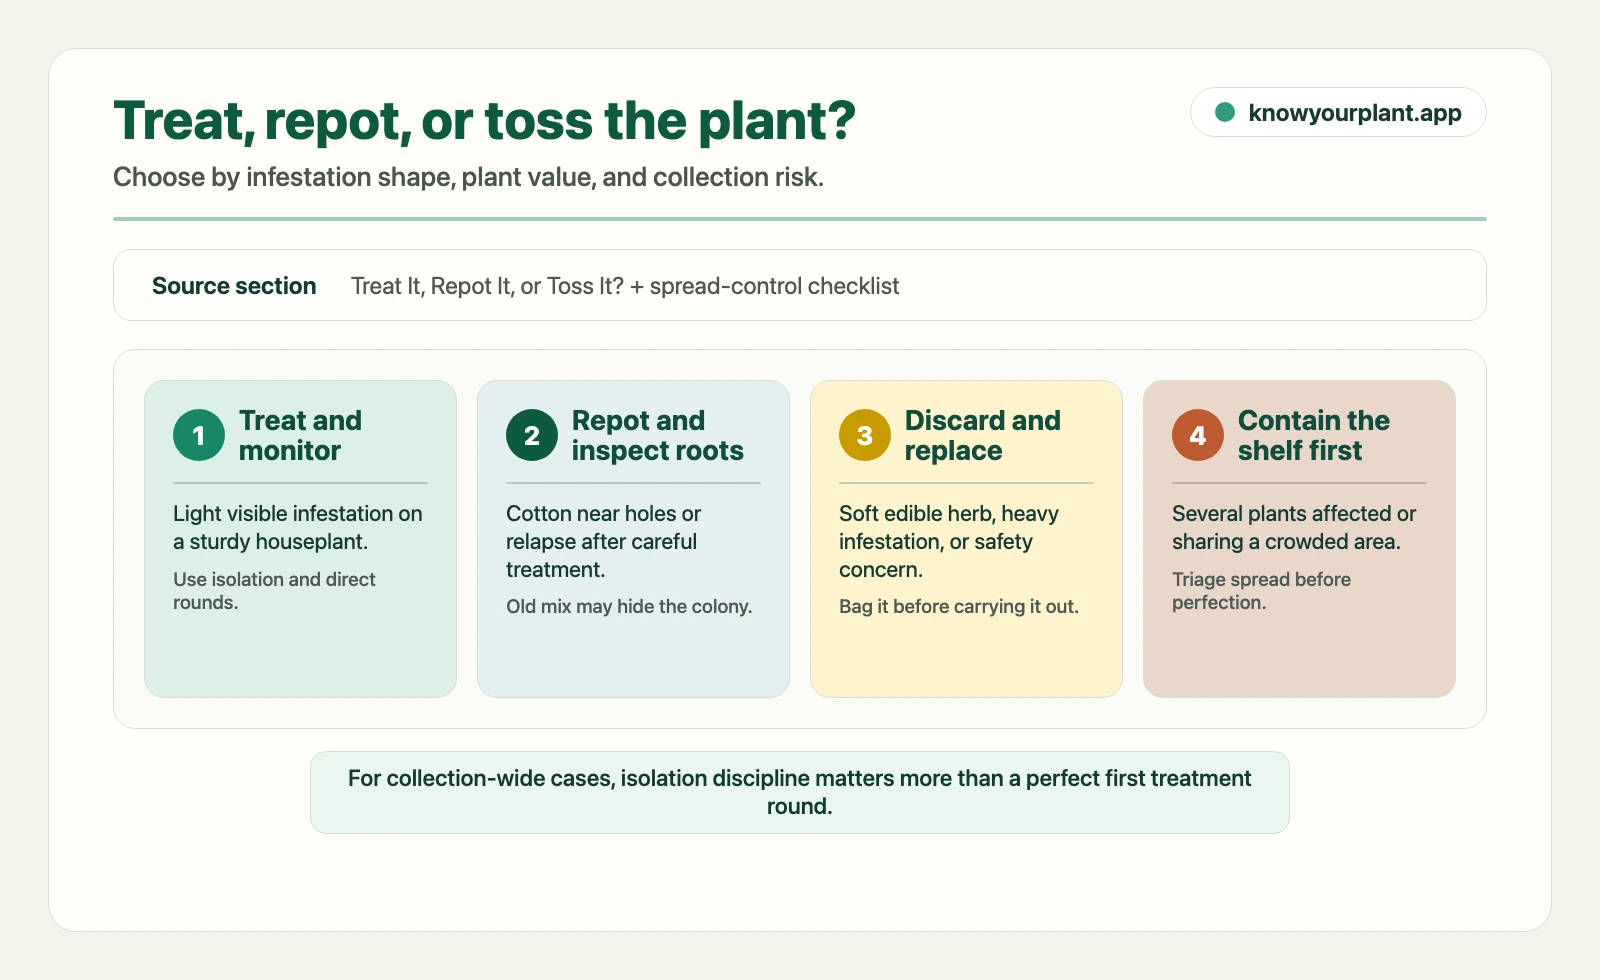Click 'Bag it before carrying it out.' note
The image size is (1600, 980).
[x=959, y=606]
